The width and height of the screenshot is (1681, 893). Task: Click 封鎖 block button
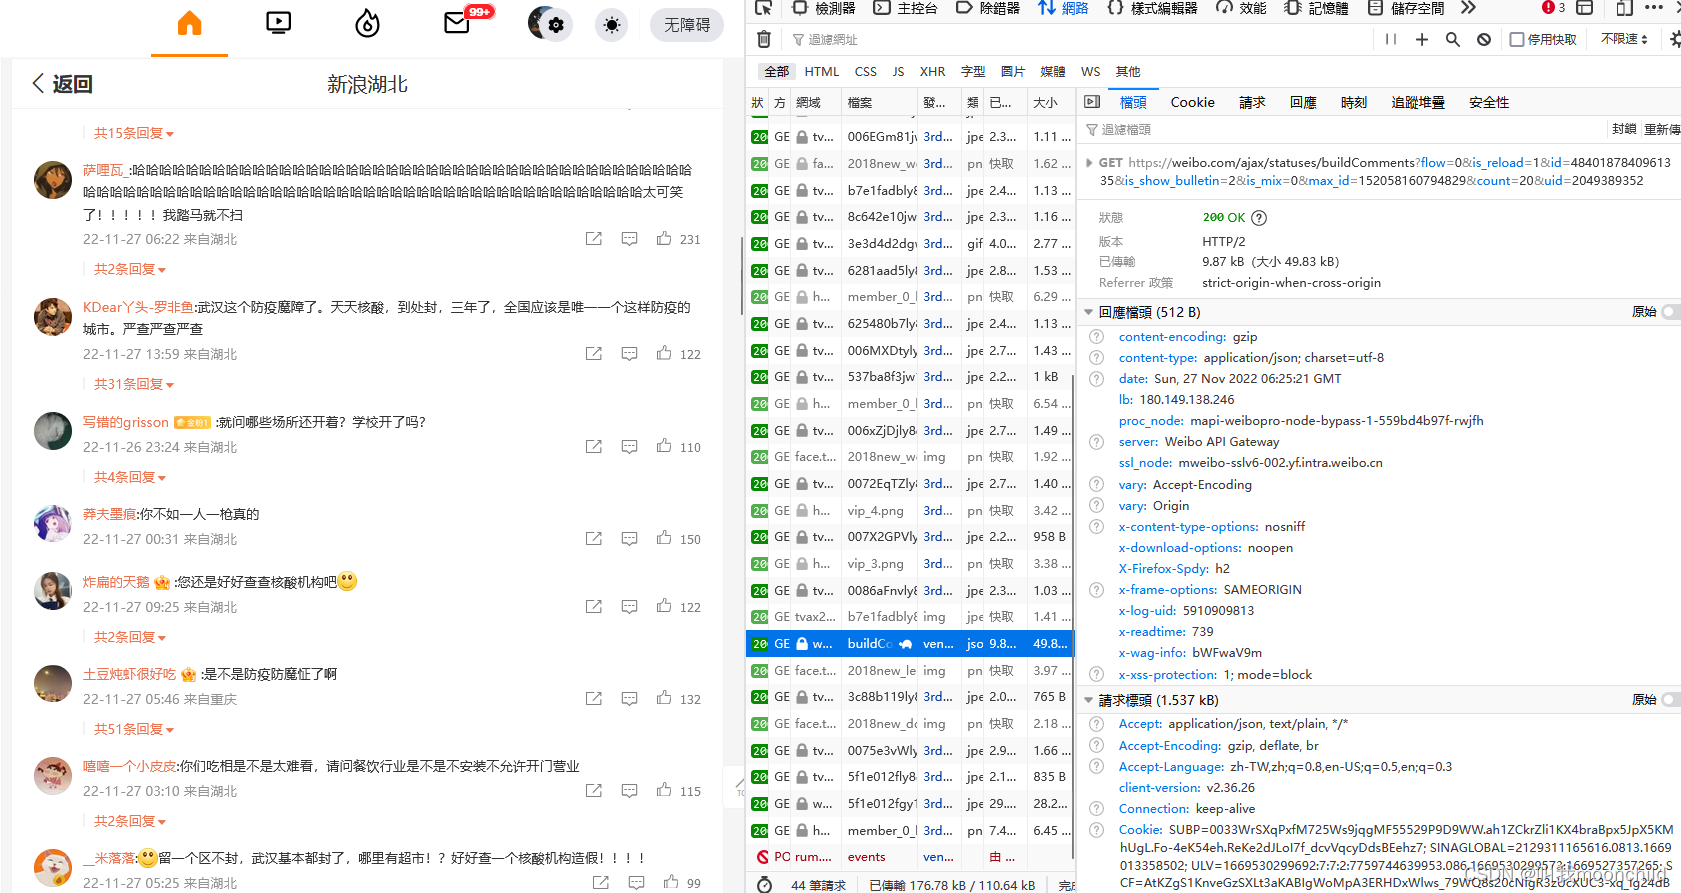(x=1624, y=129)
